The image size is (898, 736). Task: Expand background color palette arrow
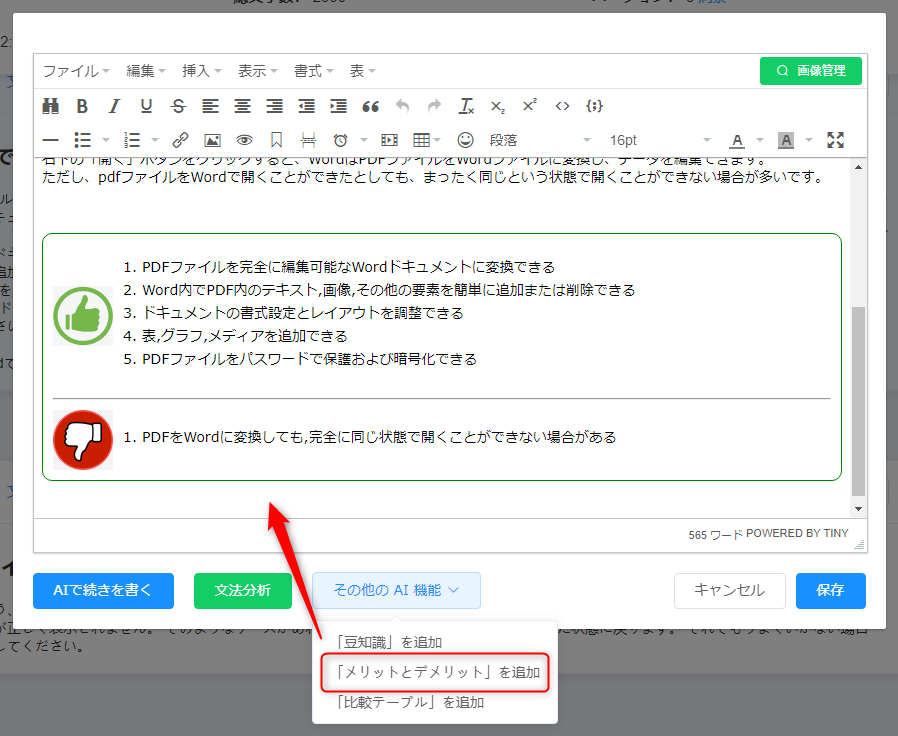click(x=809, y=140)
